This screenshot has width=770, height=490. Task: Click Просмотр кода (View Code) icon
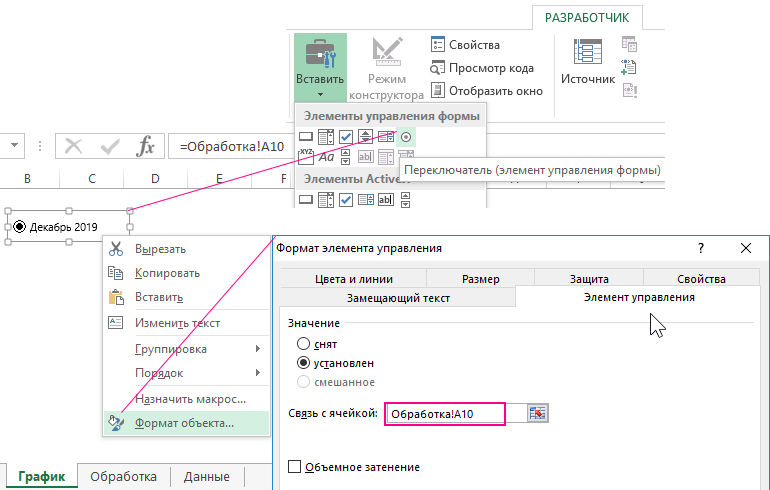pyautogui.click(x=438, y=68)
